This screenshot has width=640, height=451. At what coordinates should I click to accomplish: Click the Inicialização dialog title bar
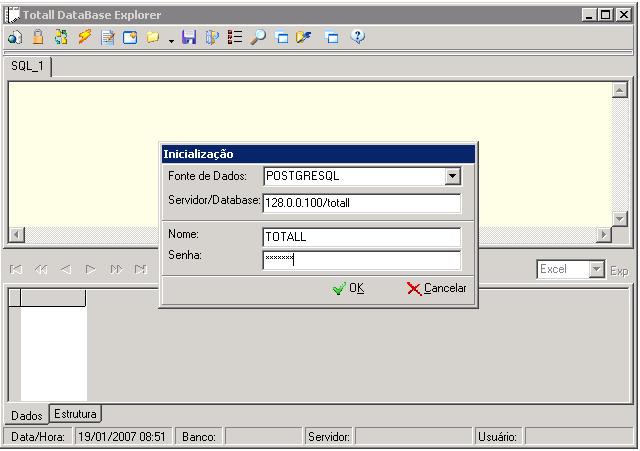pos(318,154)
